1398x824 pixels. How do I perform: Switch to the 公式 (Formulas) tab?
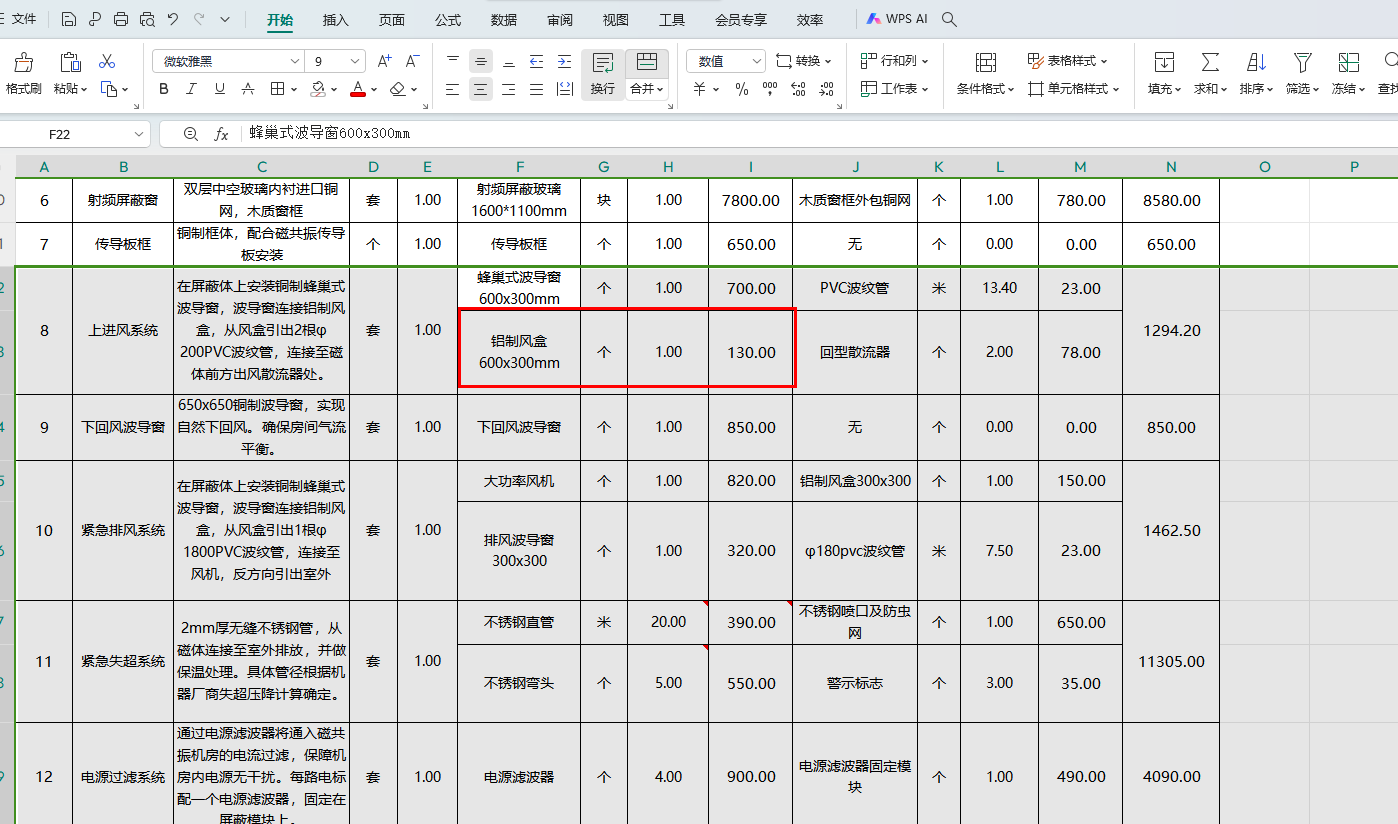448,20
